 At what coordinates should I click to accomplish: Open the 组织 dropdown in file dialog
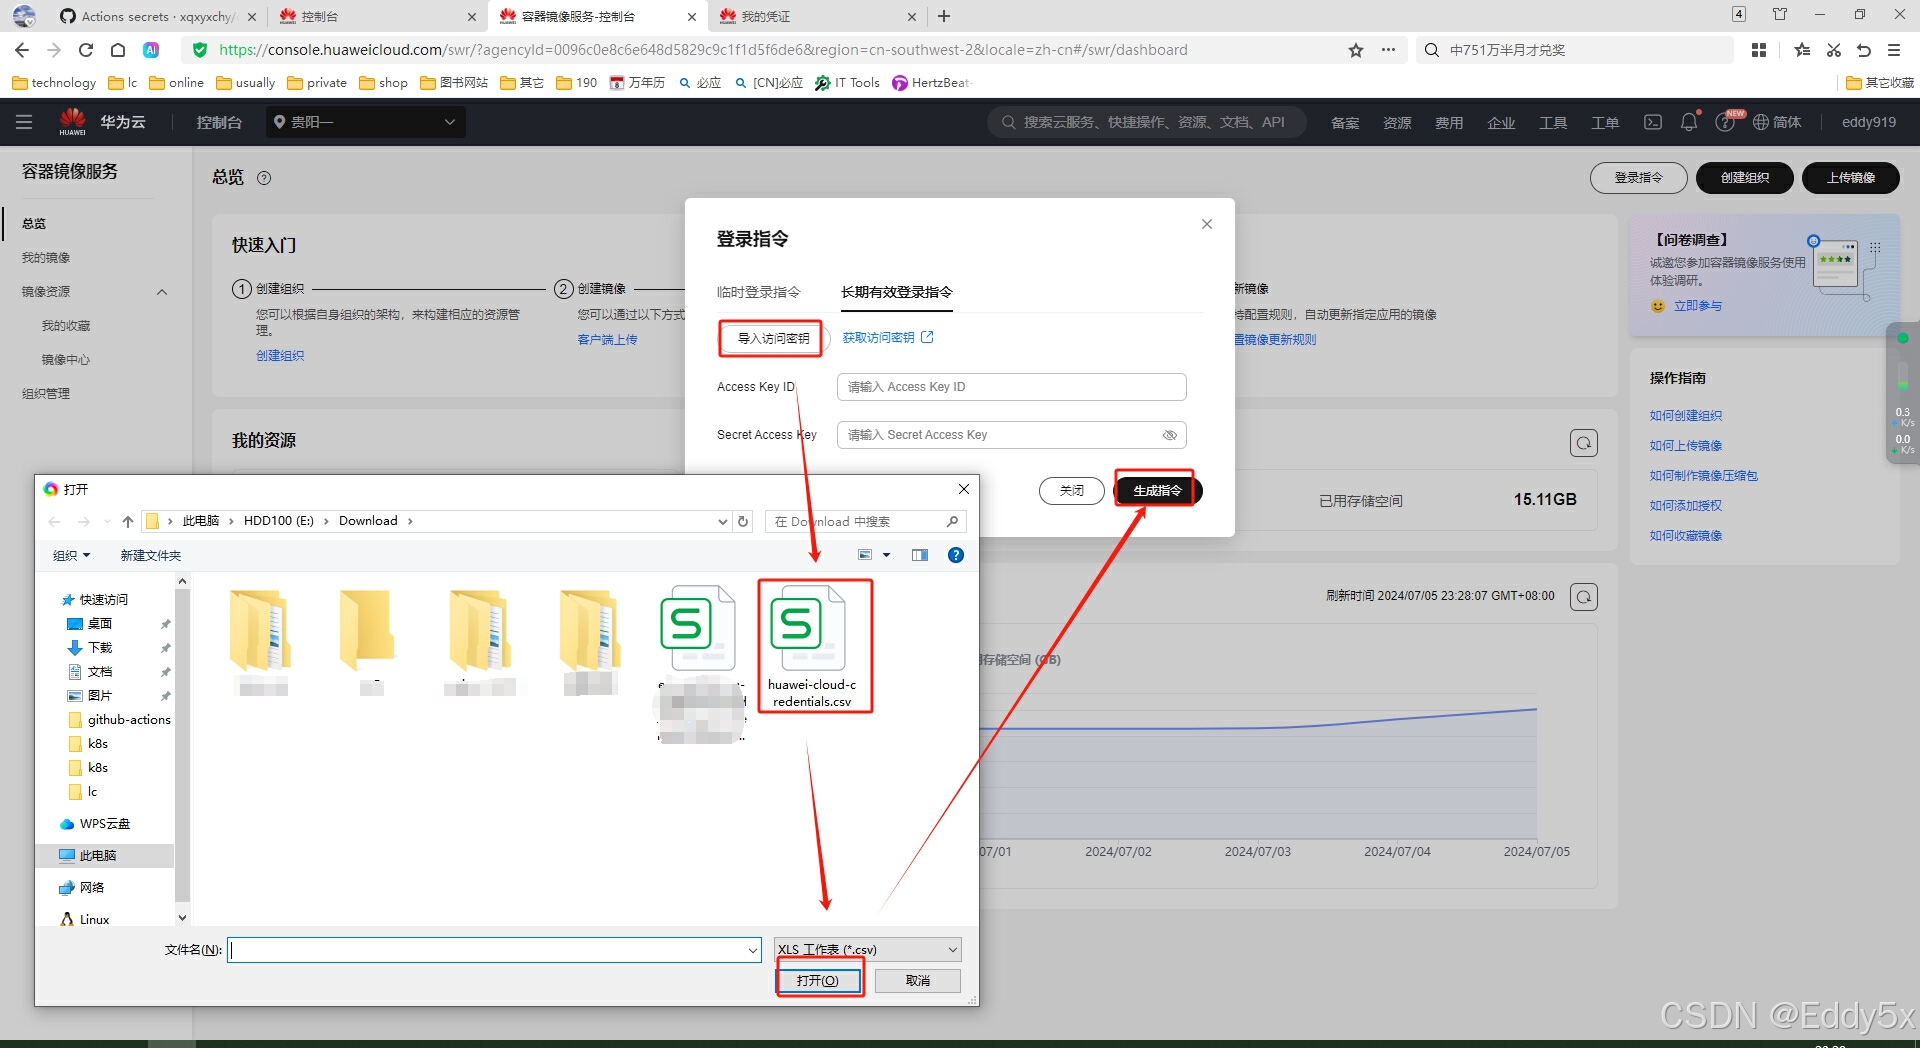point(72,556)
